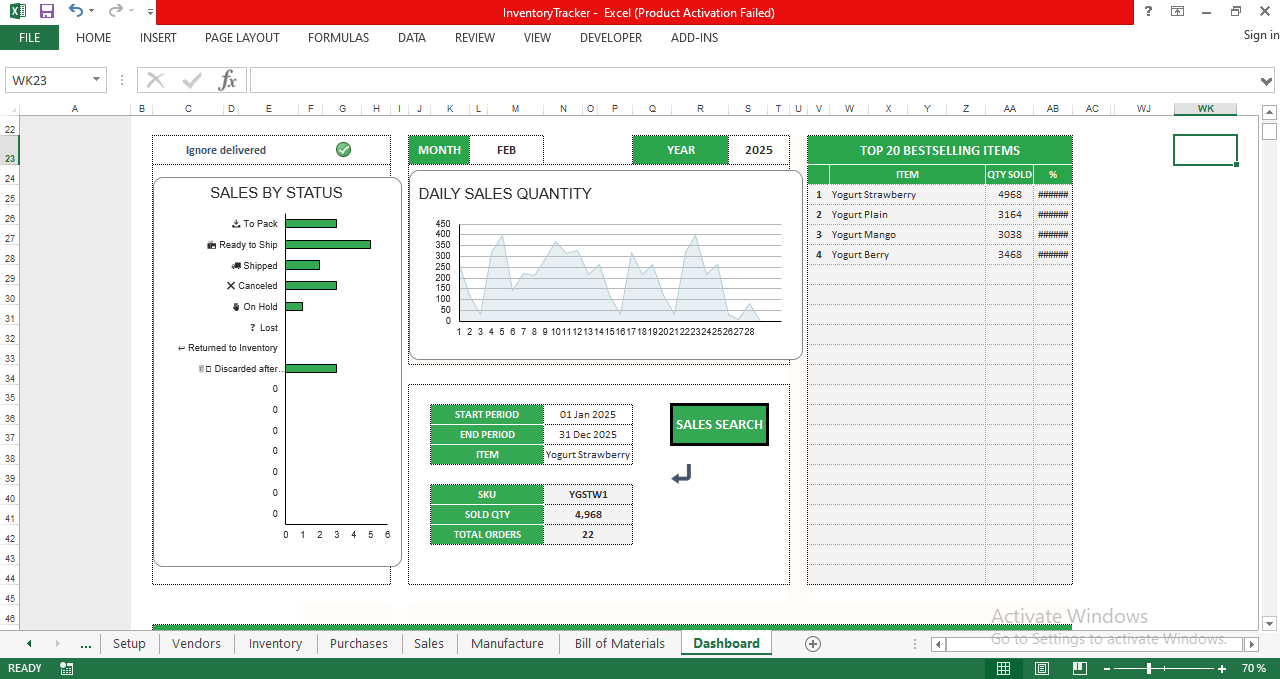The width and height of the screenshot is (1280, 679).
Task: Select the Yogurt Strawberry item search cell
Action: (x=588, y=454)
